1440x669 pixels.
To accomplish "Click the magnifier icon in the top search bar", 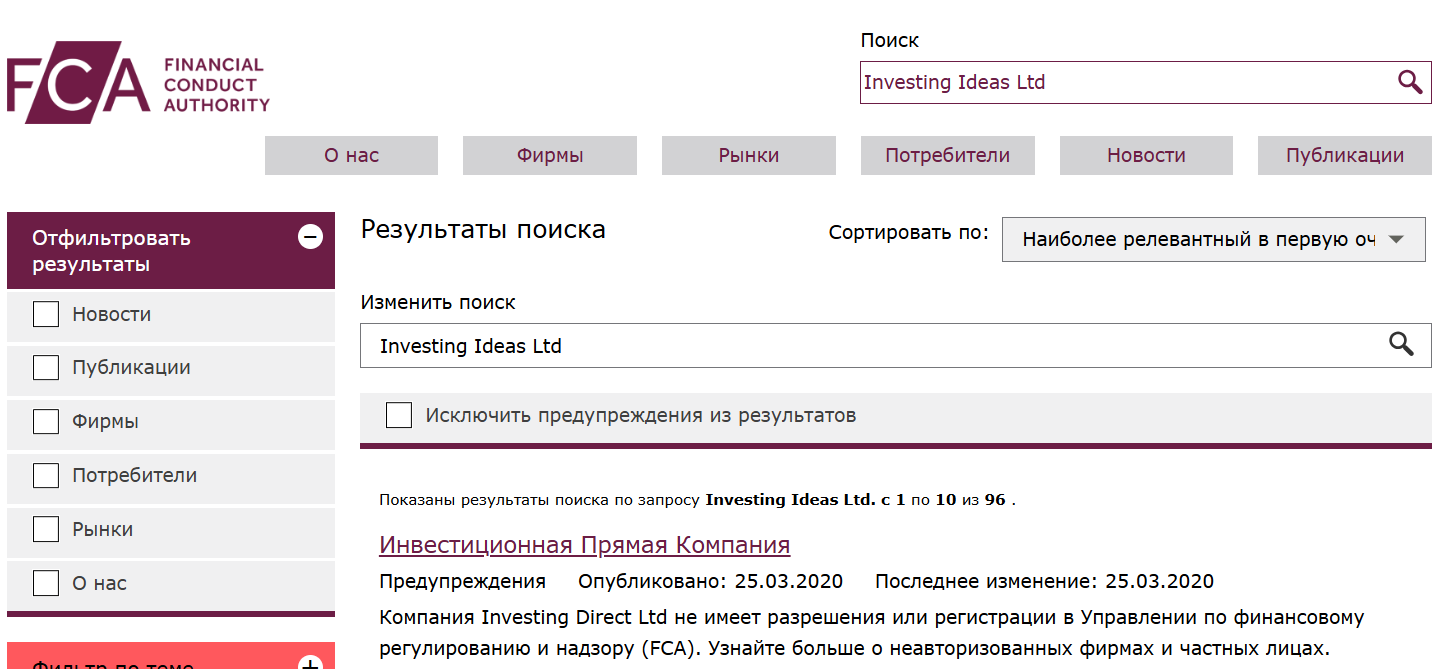I will point(1410,82).
